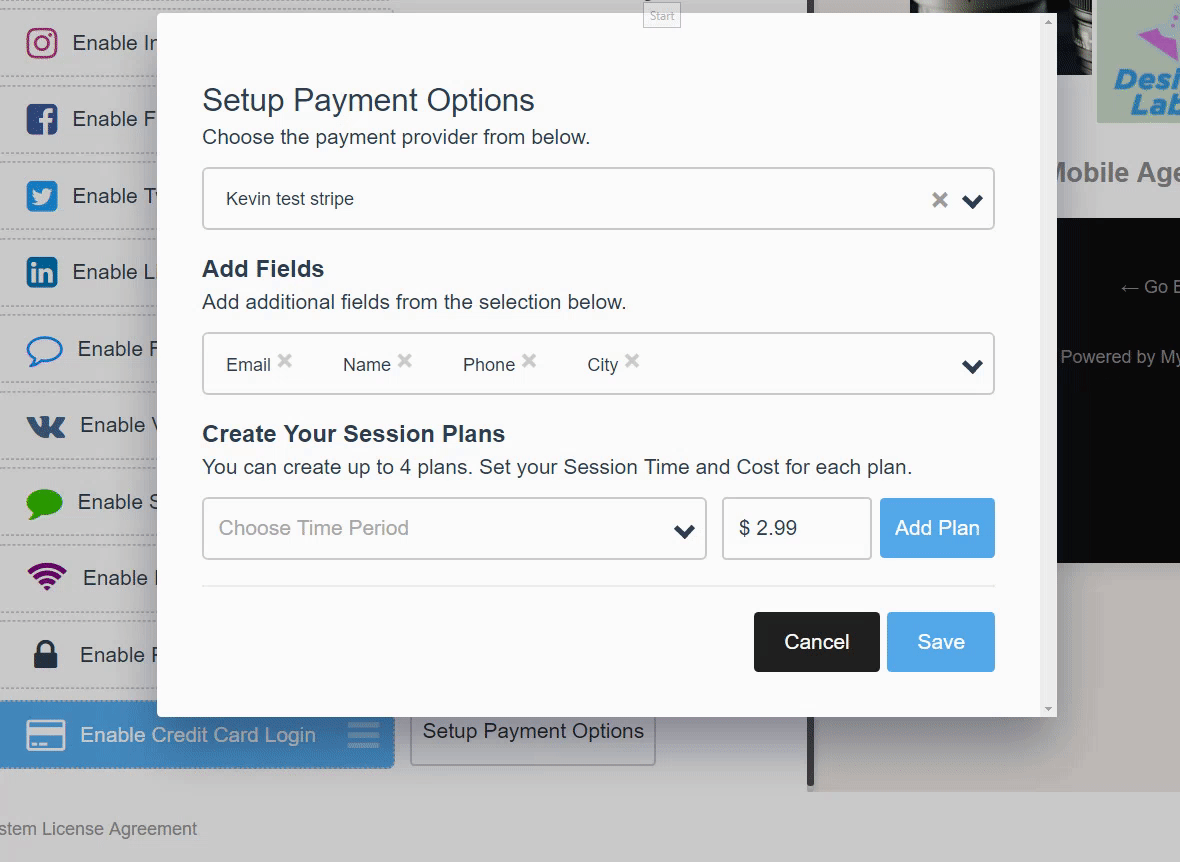Click the plan cost input field

[797, 528]
